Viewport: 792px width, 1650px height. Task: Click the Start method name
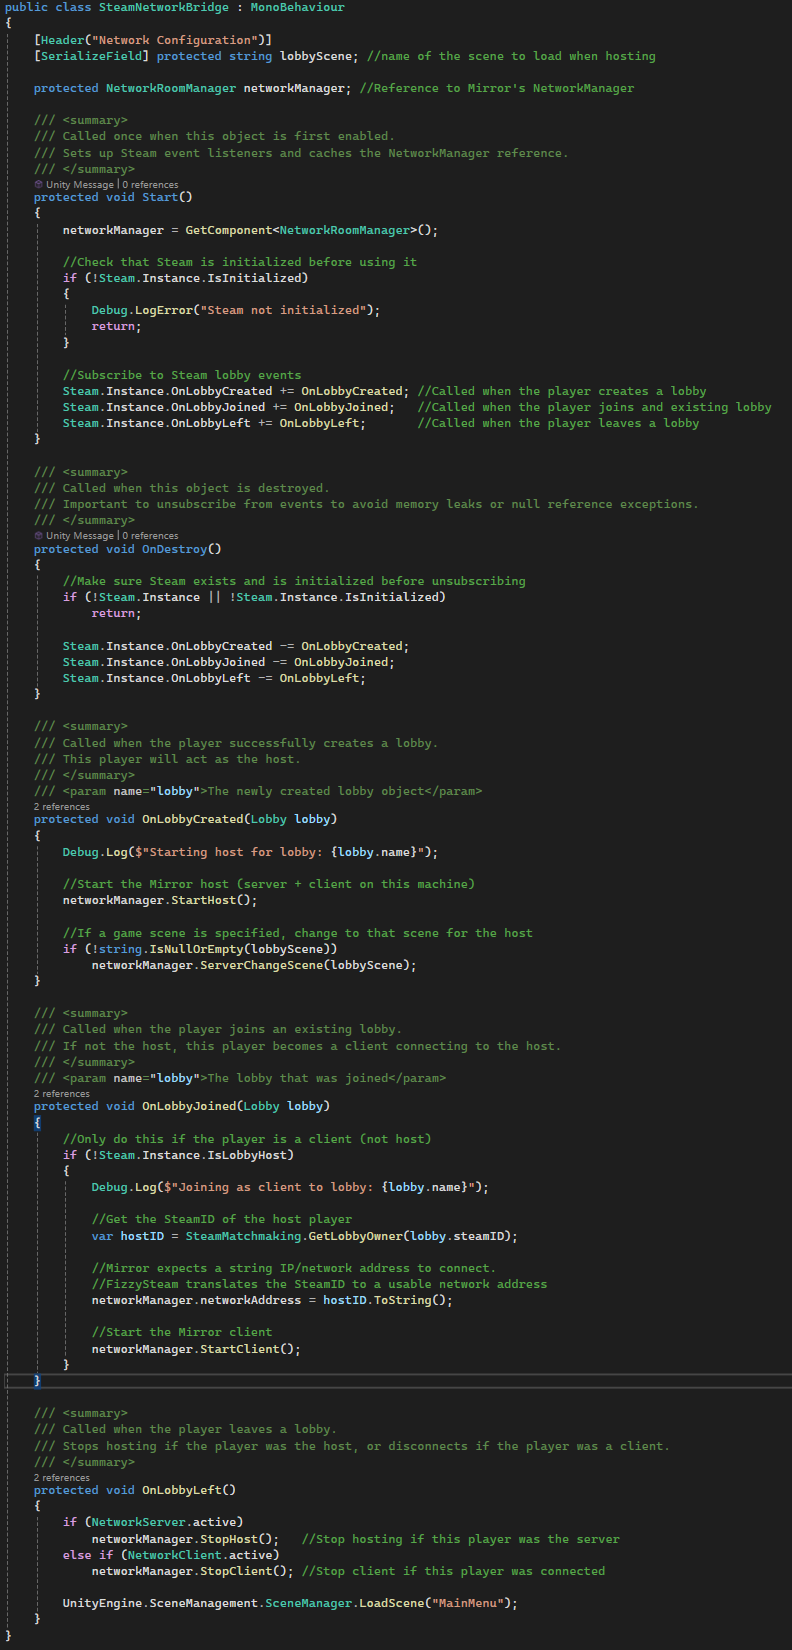point(160,197)
